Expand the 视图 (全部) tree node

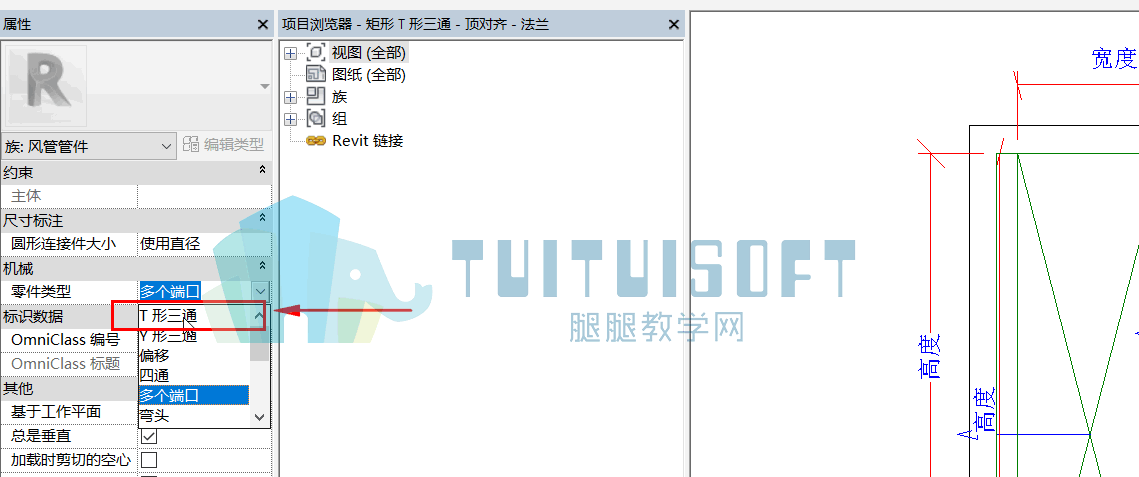(x=291, y=53)
